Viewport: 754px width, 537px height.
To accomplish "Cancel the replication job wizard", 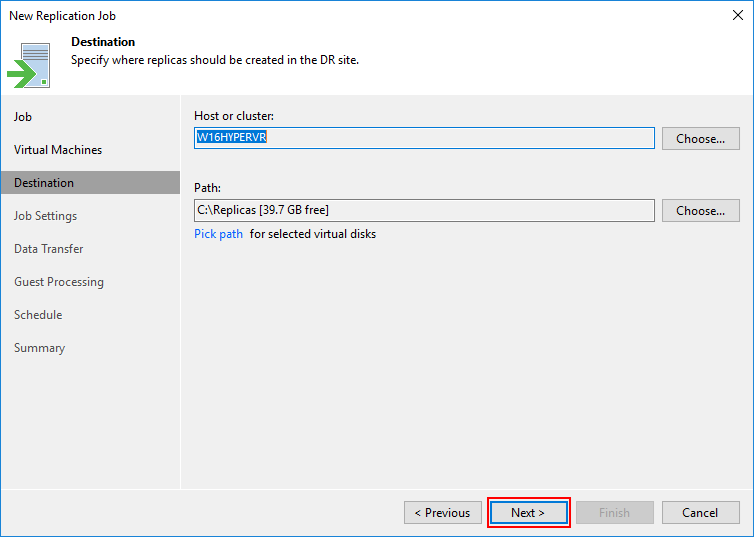I will coord(701,512).
